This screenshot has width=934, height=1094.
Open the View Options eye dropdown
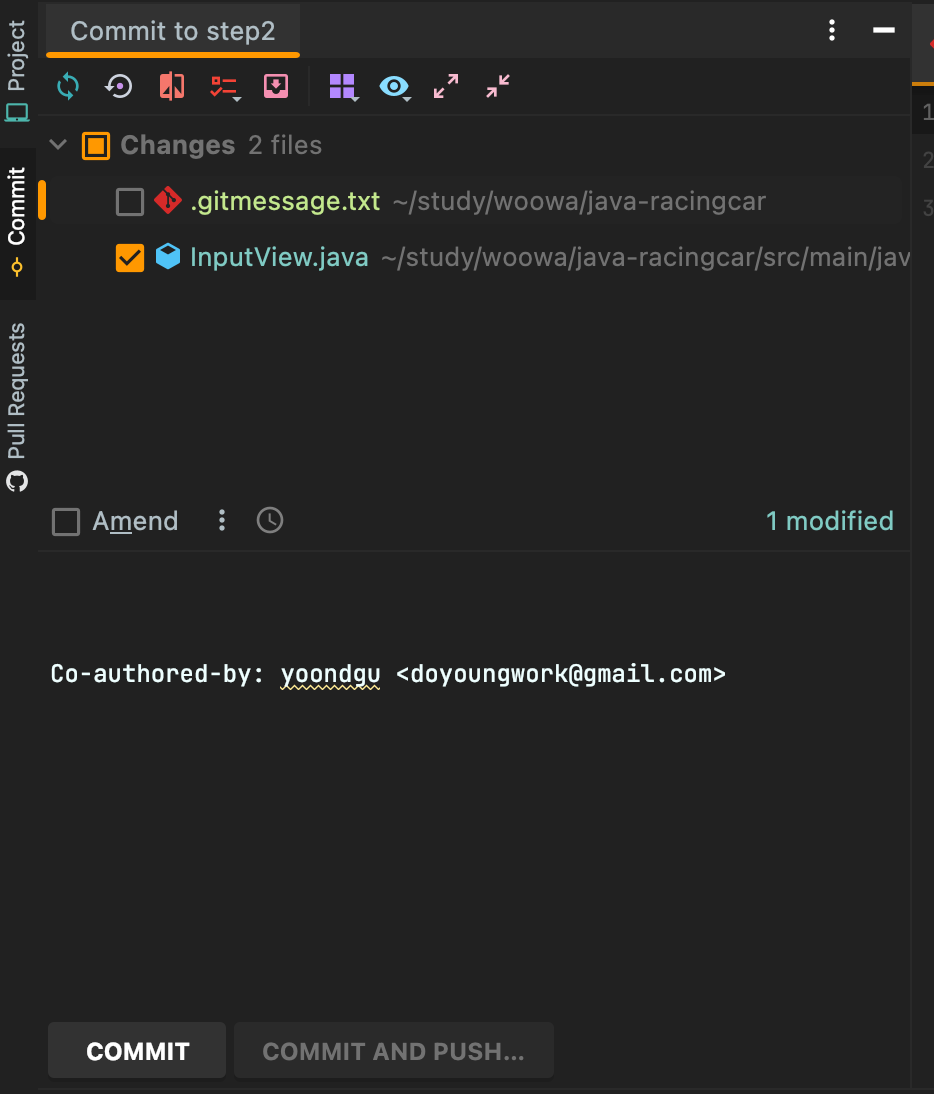(x=395, y=87)
